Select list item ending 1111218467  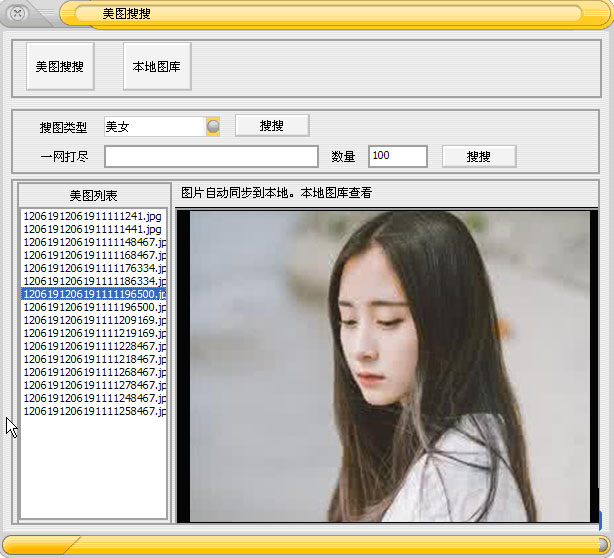pos(94,359)
